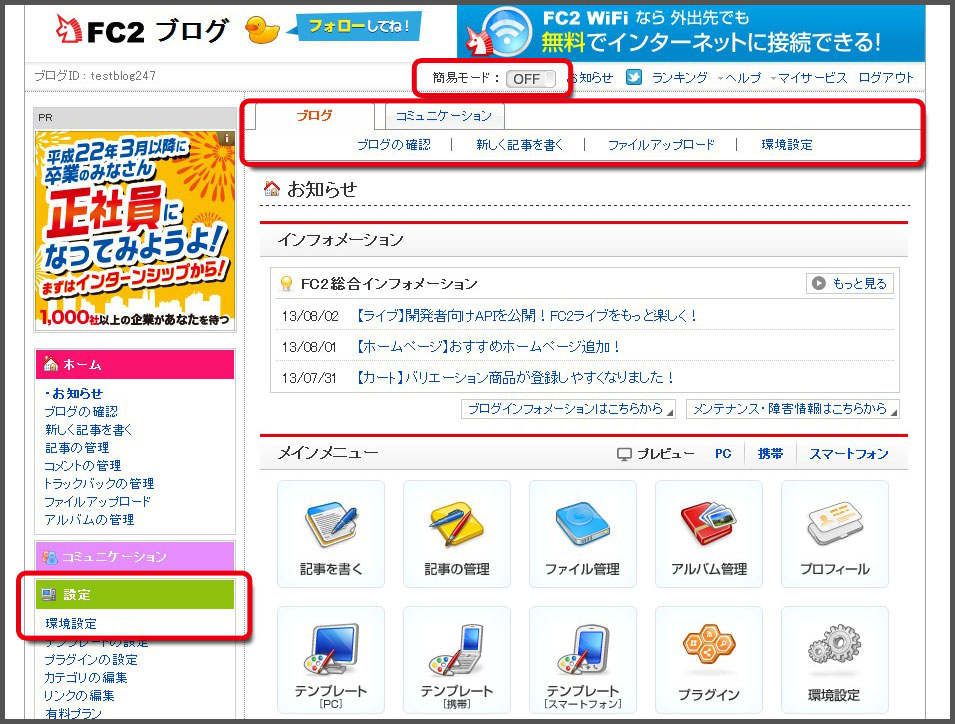Screen dimensions: 955x724
Task: Toggle the 簡易モード OFF switch
Action: click(x=530, y=79)
